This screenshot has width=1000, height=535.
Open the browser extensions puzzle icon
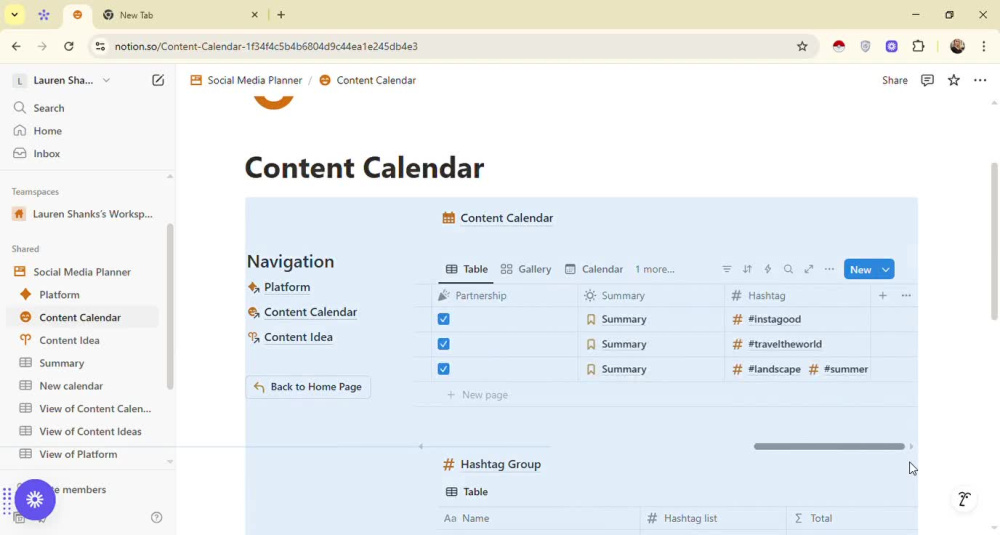918,46
